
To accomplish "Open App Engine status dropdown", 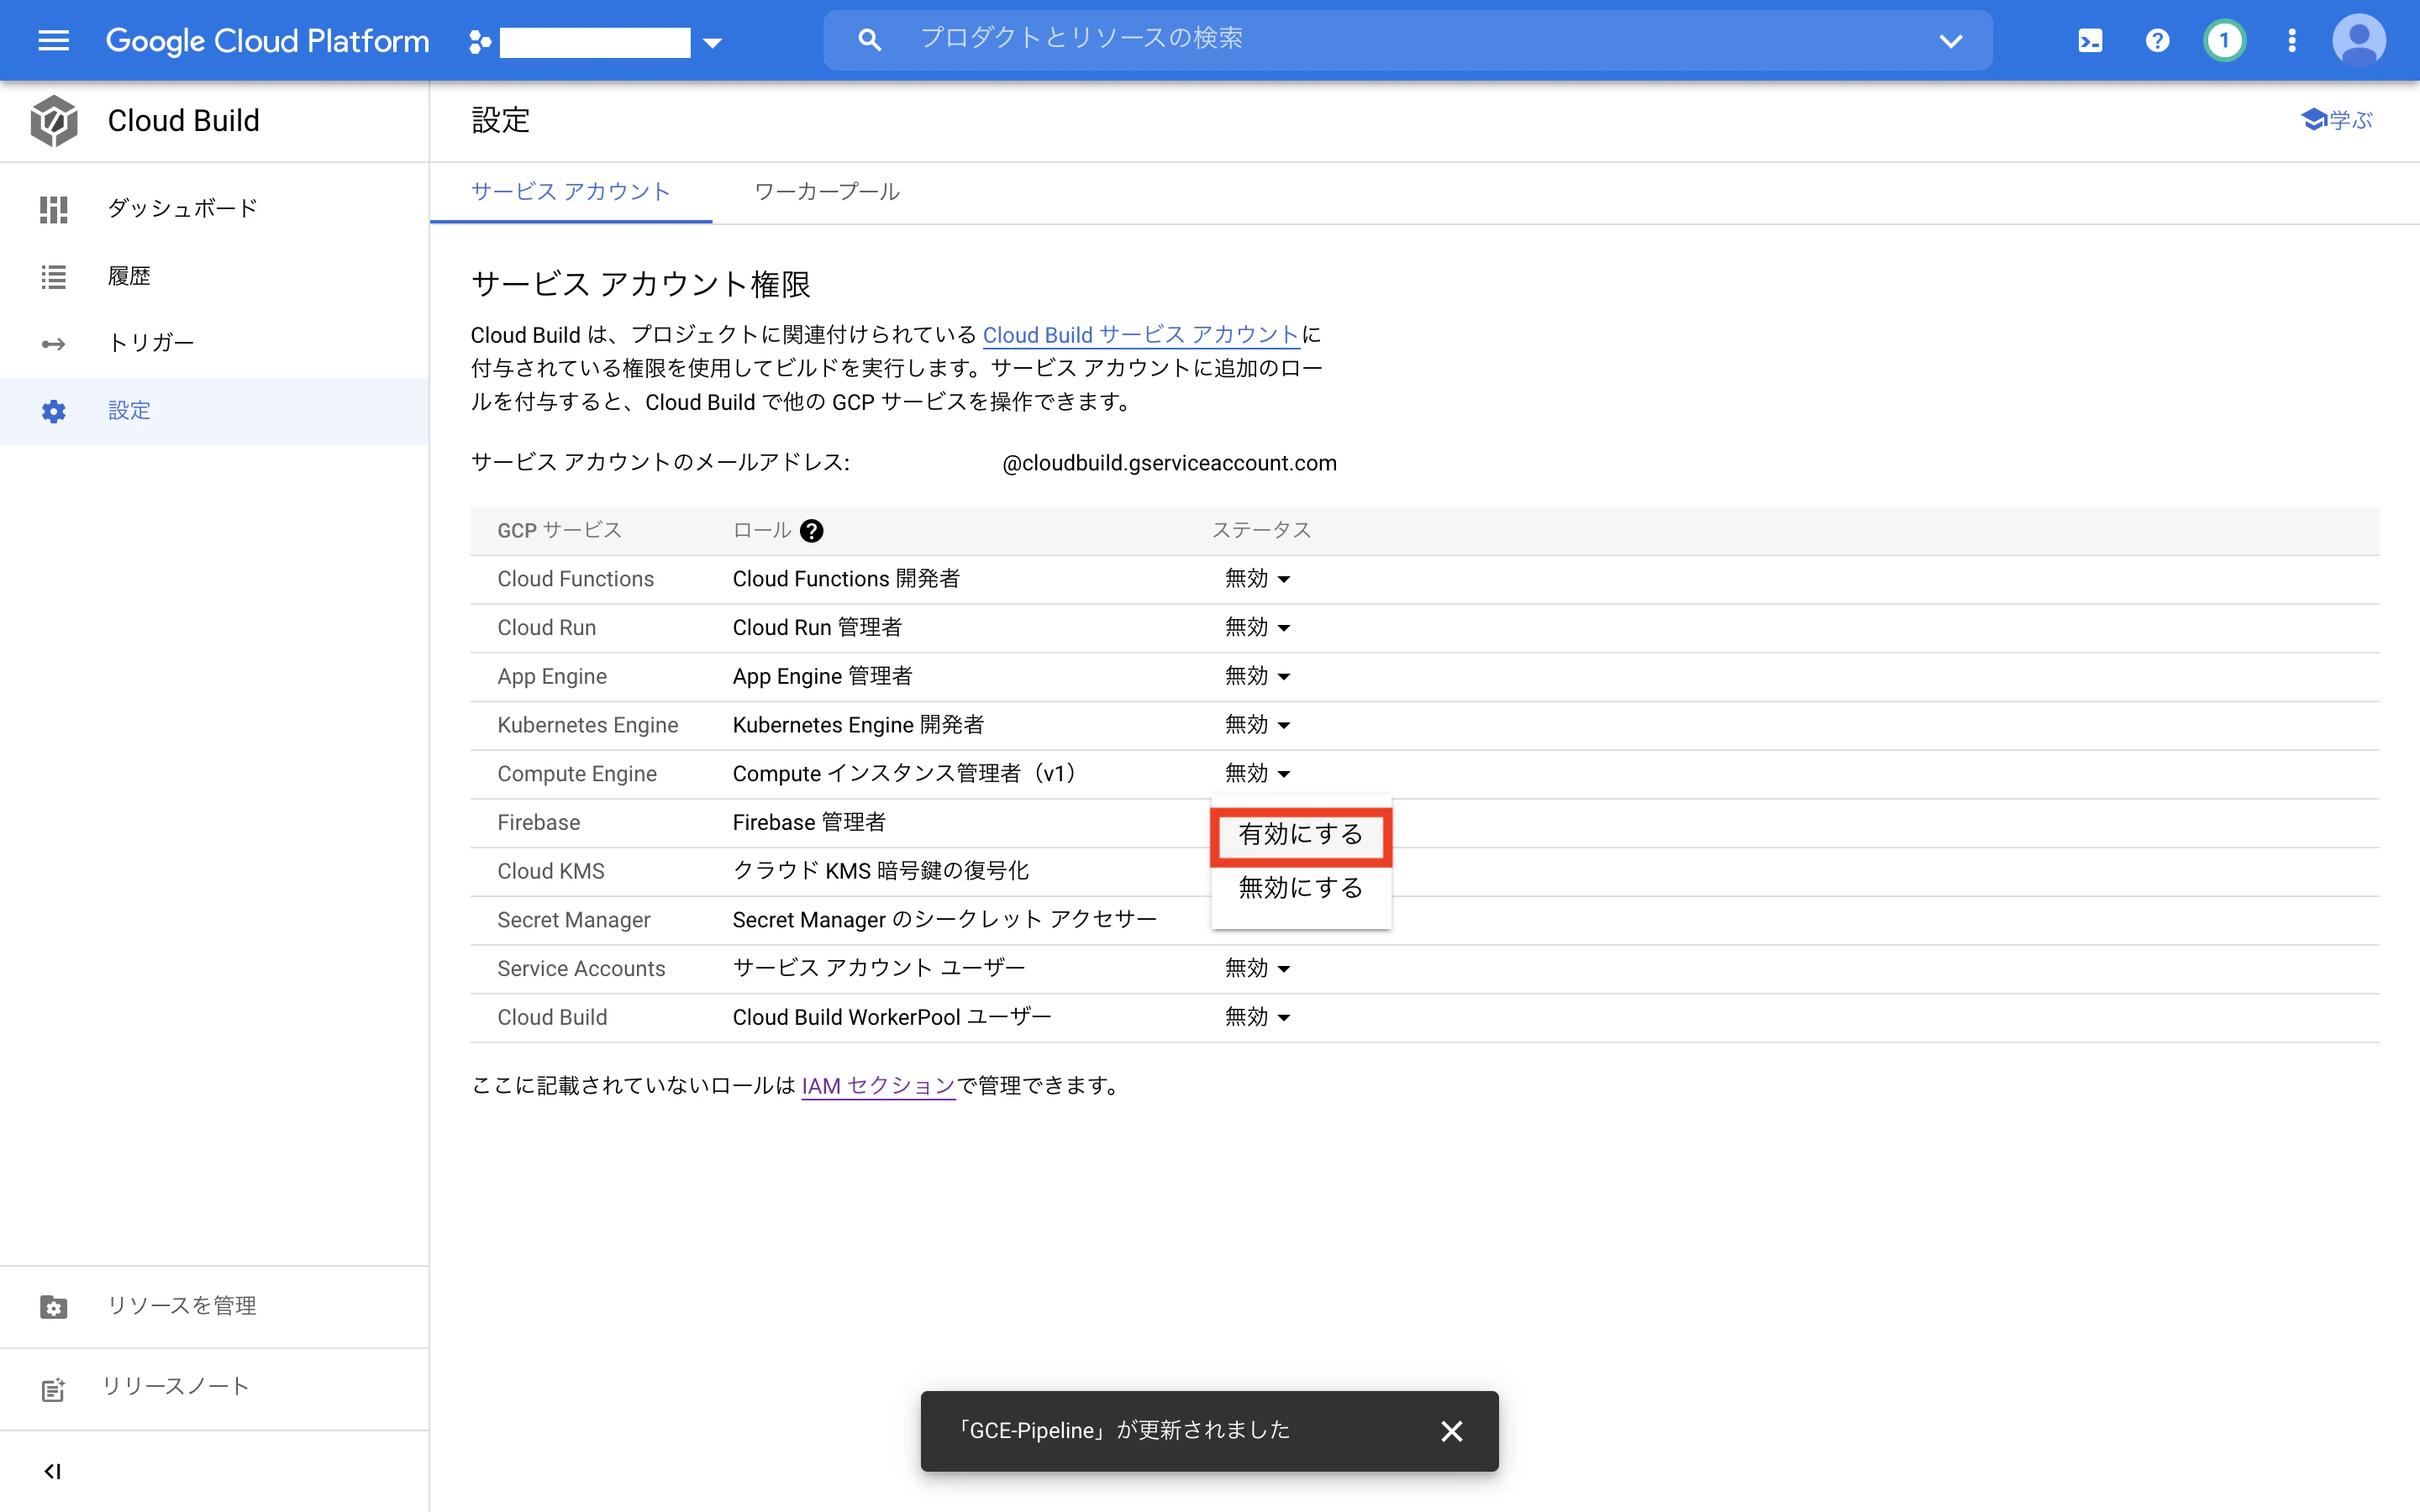I will [x=1258, y=677].
